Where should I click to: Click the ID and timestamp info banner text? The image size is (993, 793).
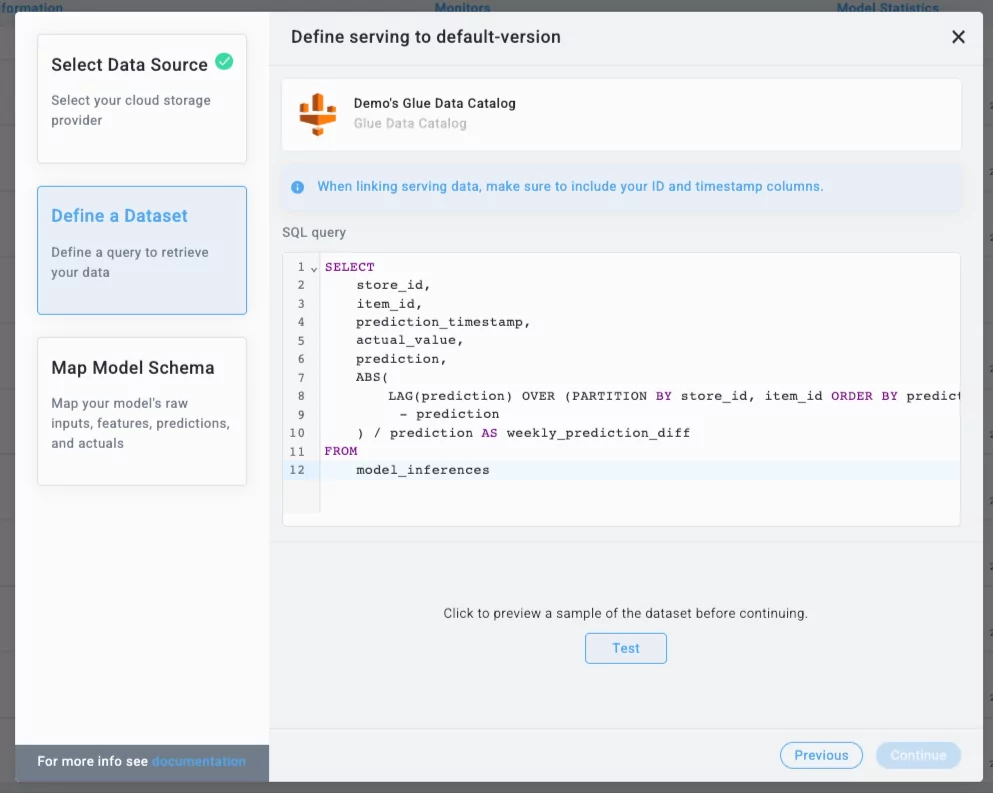click(570, 187)
